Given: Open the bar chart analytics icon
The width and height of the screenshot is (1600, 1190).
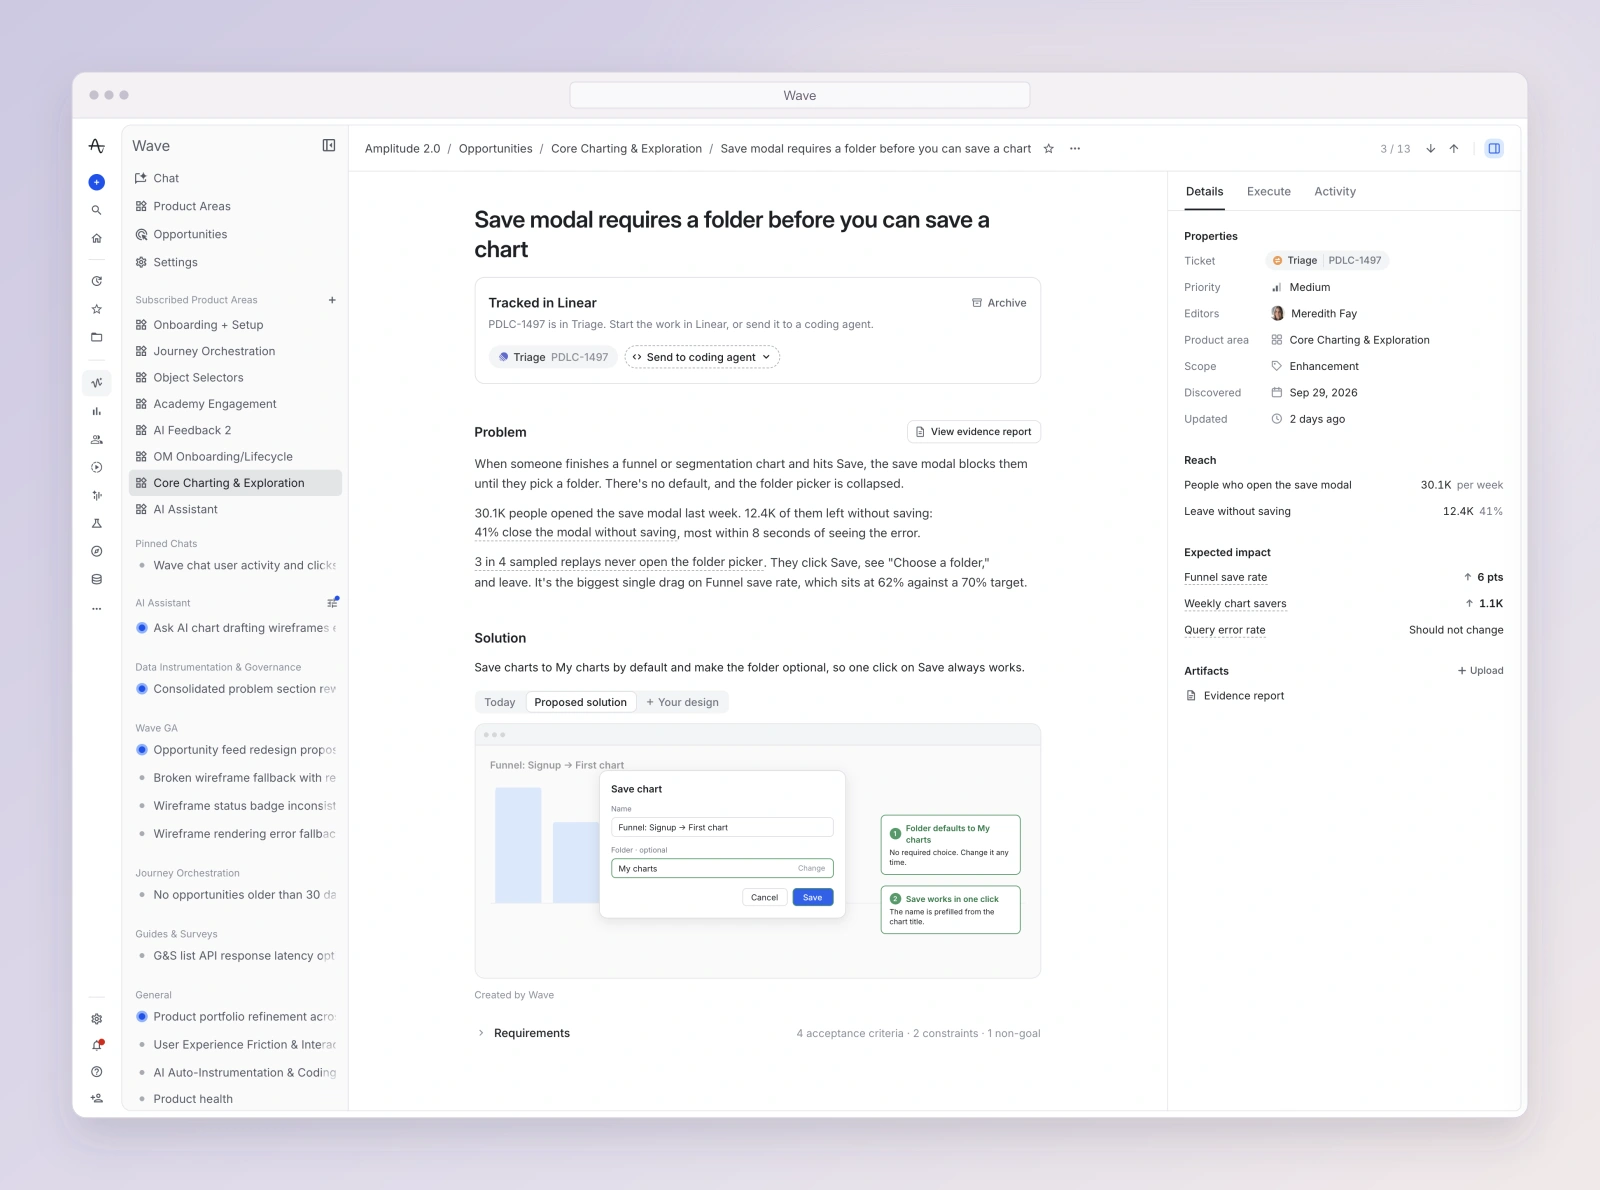Looking at the screenshot, I should tap(96, 411).
